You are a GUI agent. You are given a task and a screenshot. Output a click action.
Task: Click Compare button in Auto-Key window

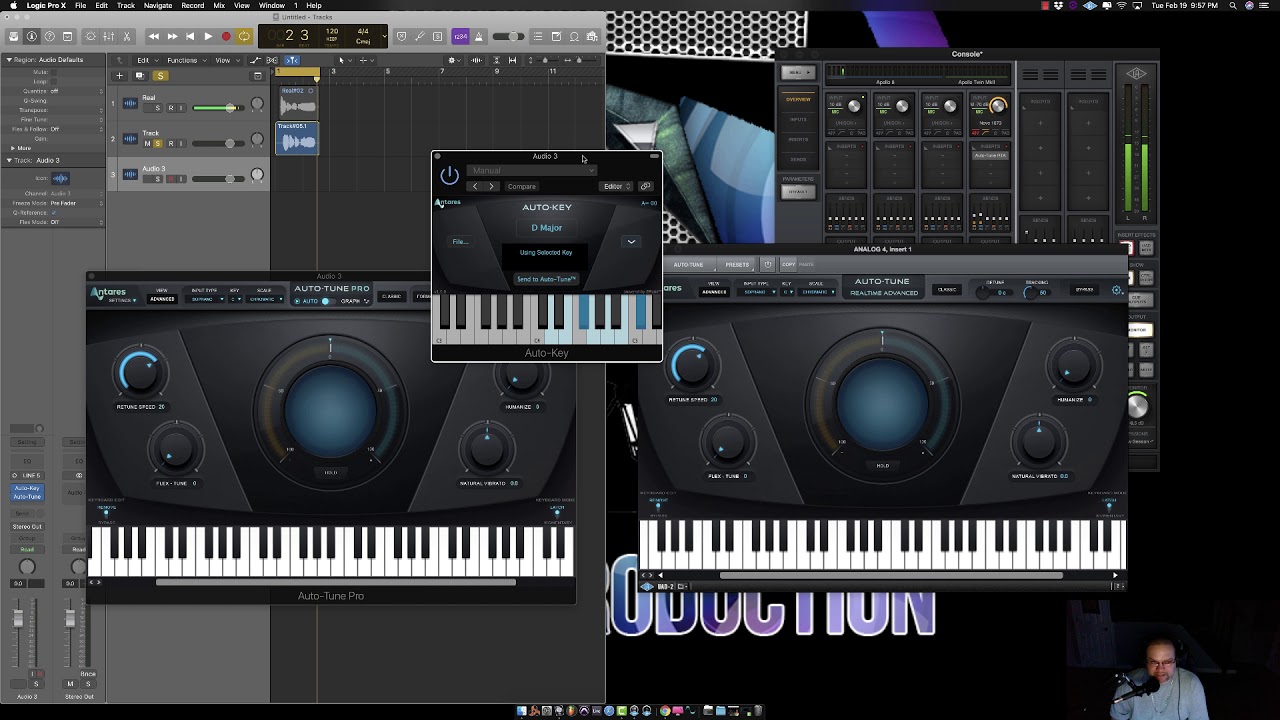[522, 186]
